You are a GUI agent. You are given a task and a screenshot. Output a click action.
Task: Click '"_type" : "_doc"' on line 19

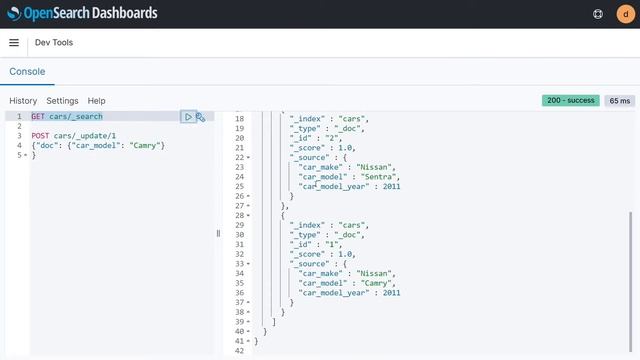coord(327,129)
